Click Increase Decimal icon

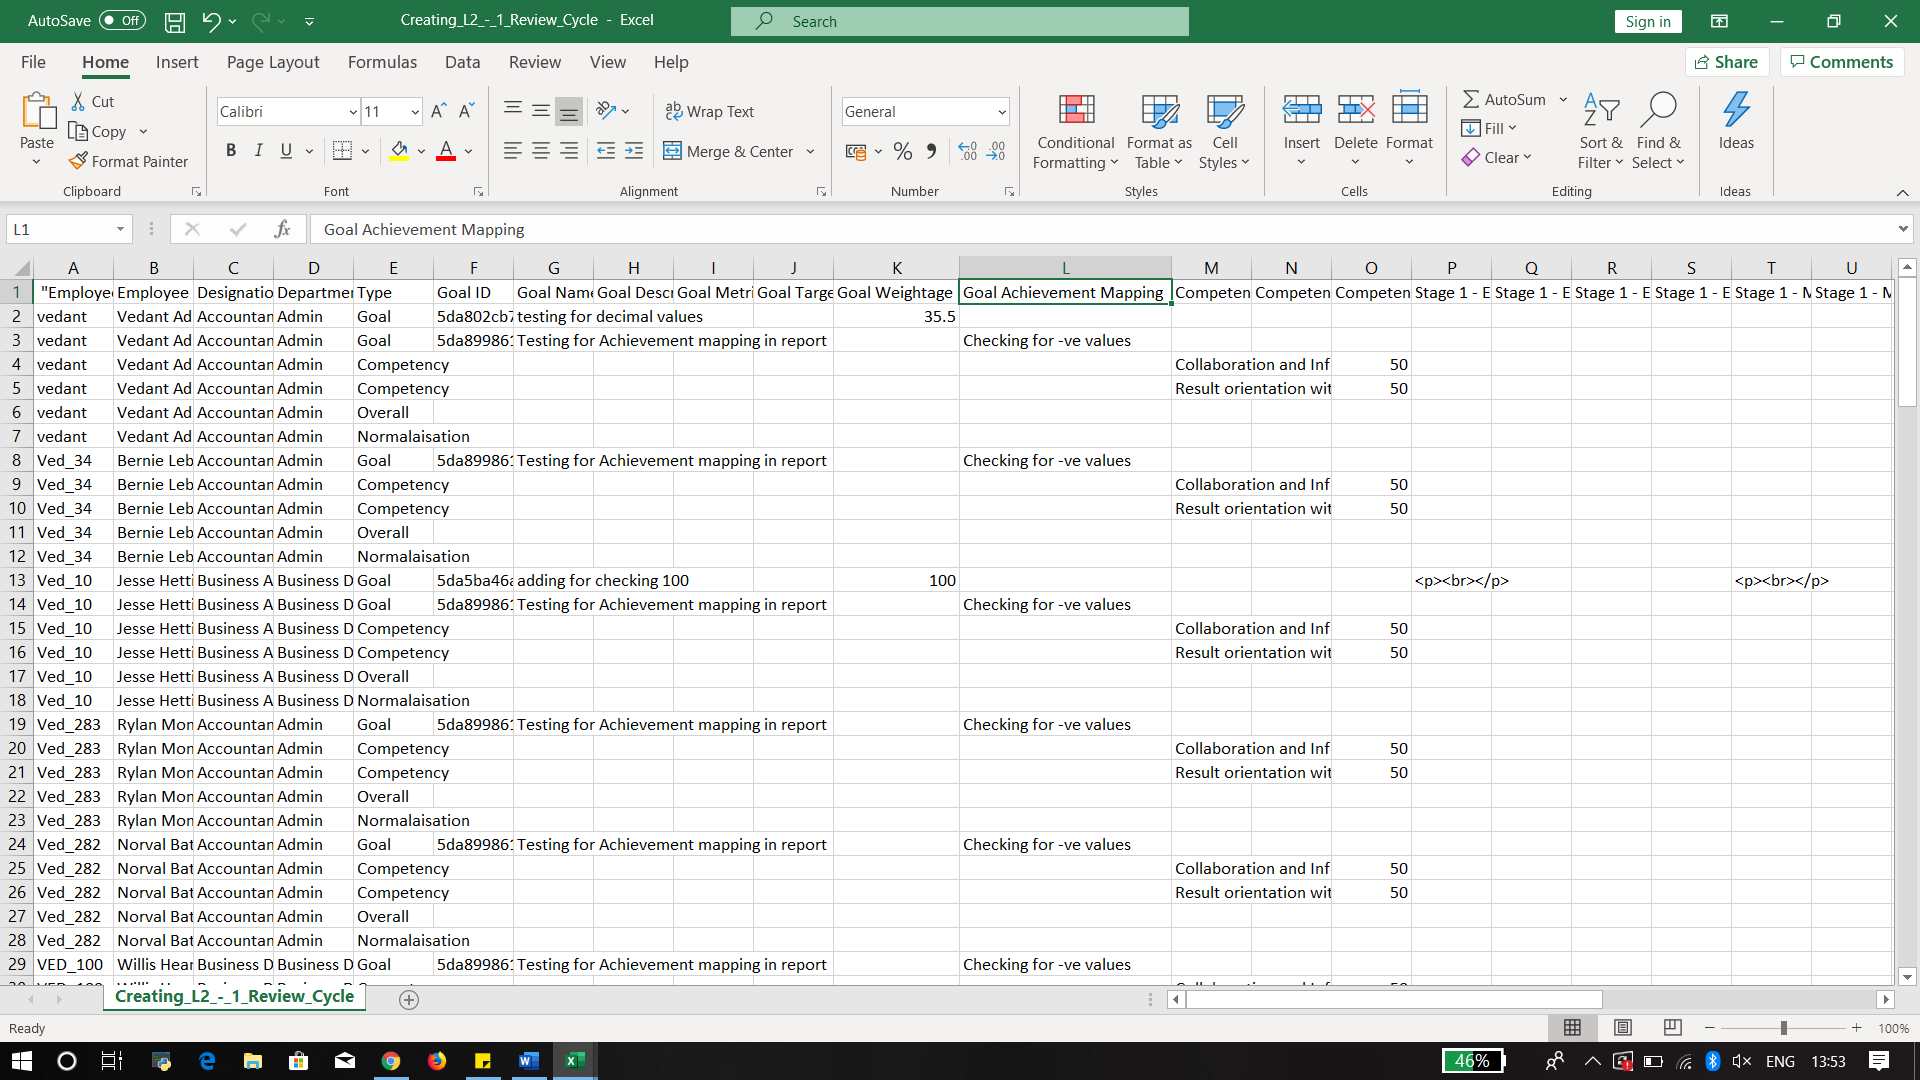pos(967,151)
